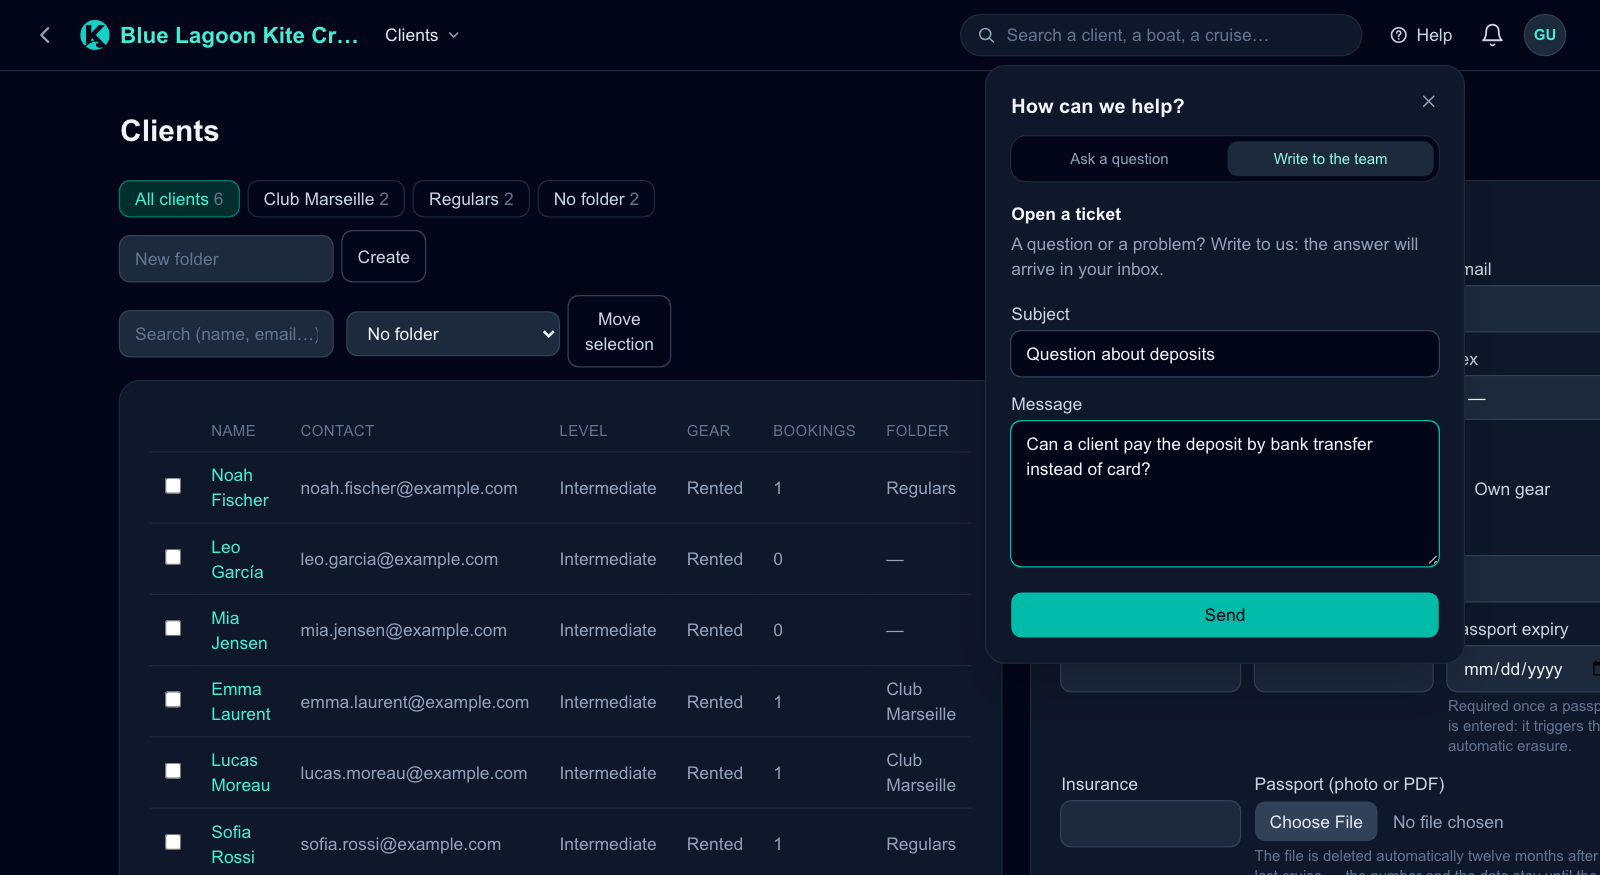Screen dimensions: 1600x875
Task: Open the No folder dropdown
Action: point(453,334)
